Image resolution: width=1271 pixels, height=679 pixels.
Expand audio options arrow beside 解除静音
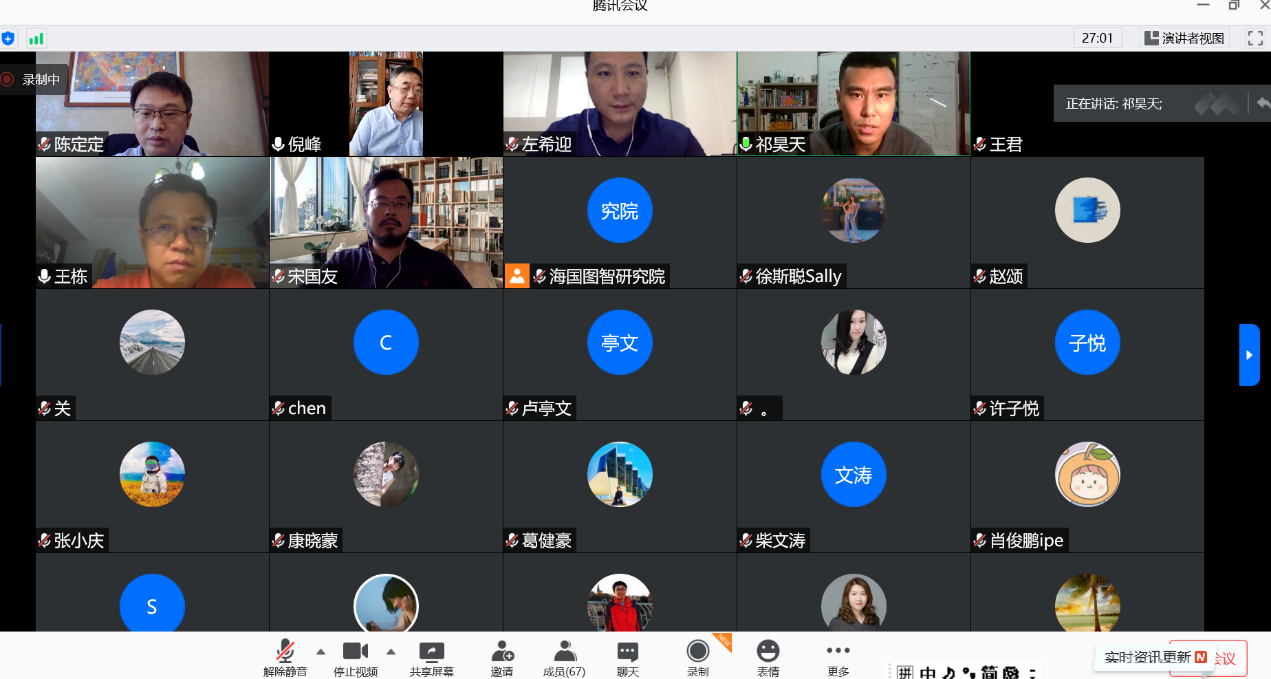321,650
